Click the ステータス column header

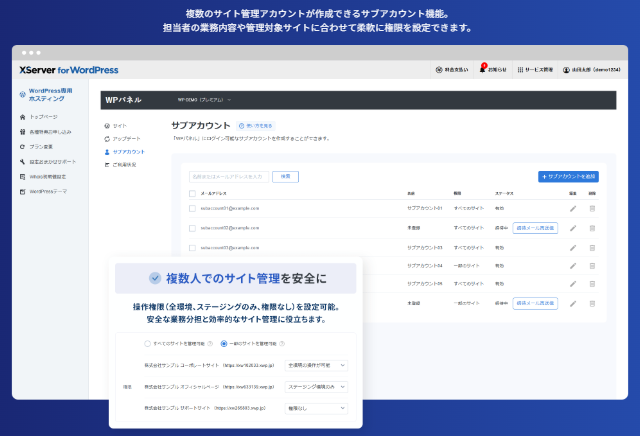[x=504, y=194]
